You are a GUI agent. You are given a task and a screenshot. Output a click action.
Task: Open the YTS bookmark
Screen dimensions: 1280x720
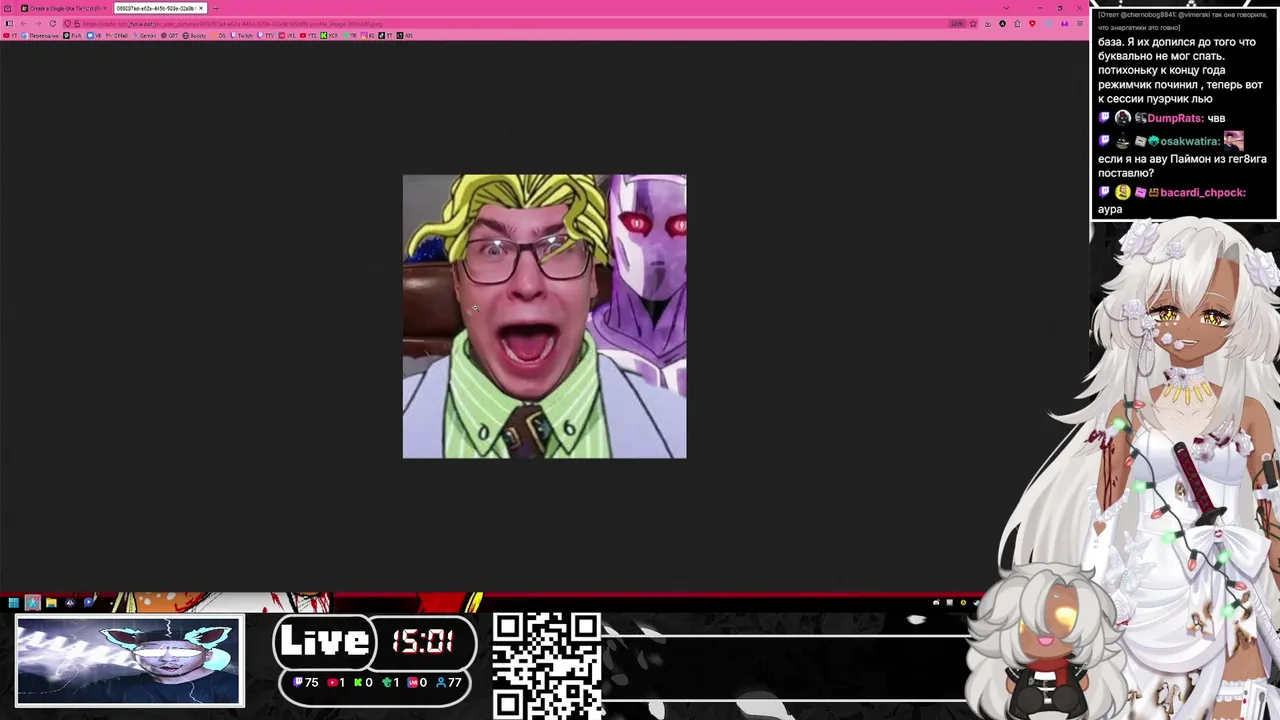pos(308,35)
